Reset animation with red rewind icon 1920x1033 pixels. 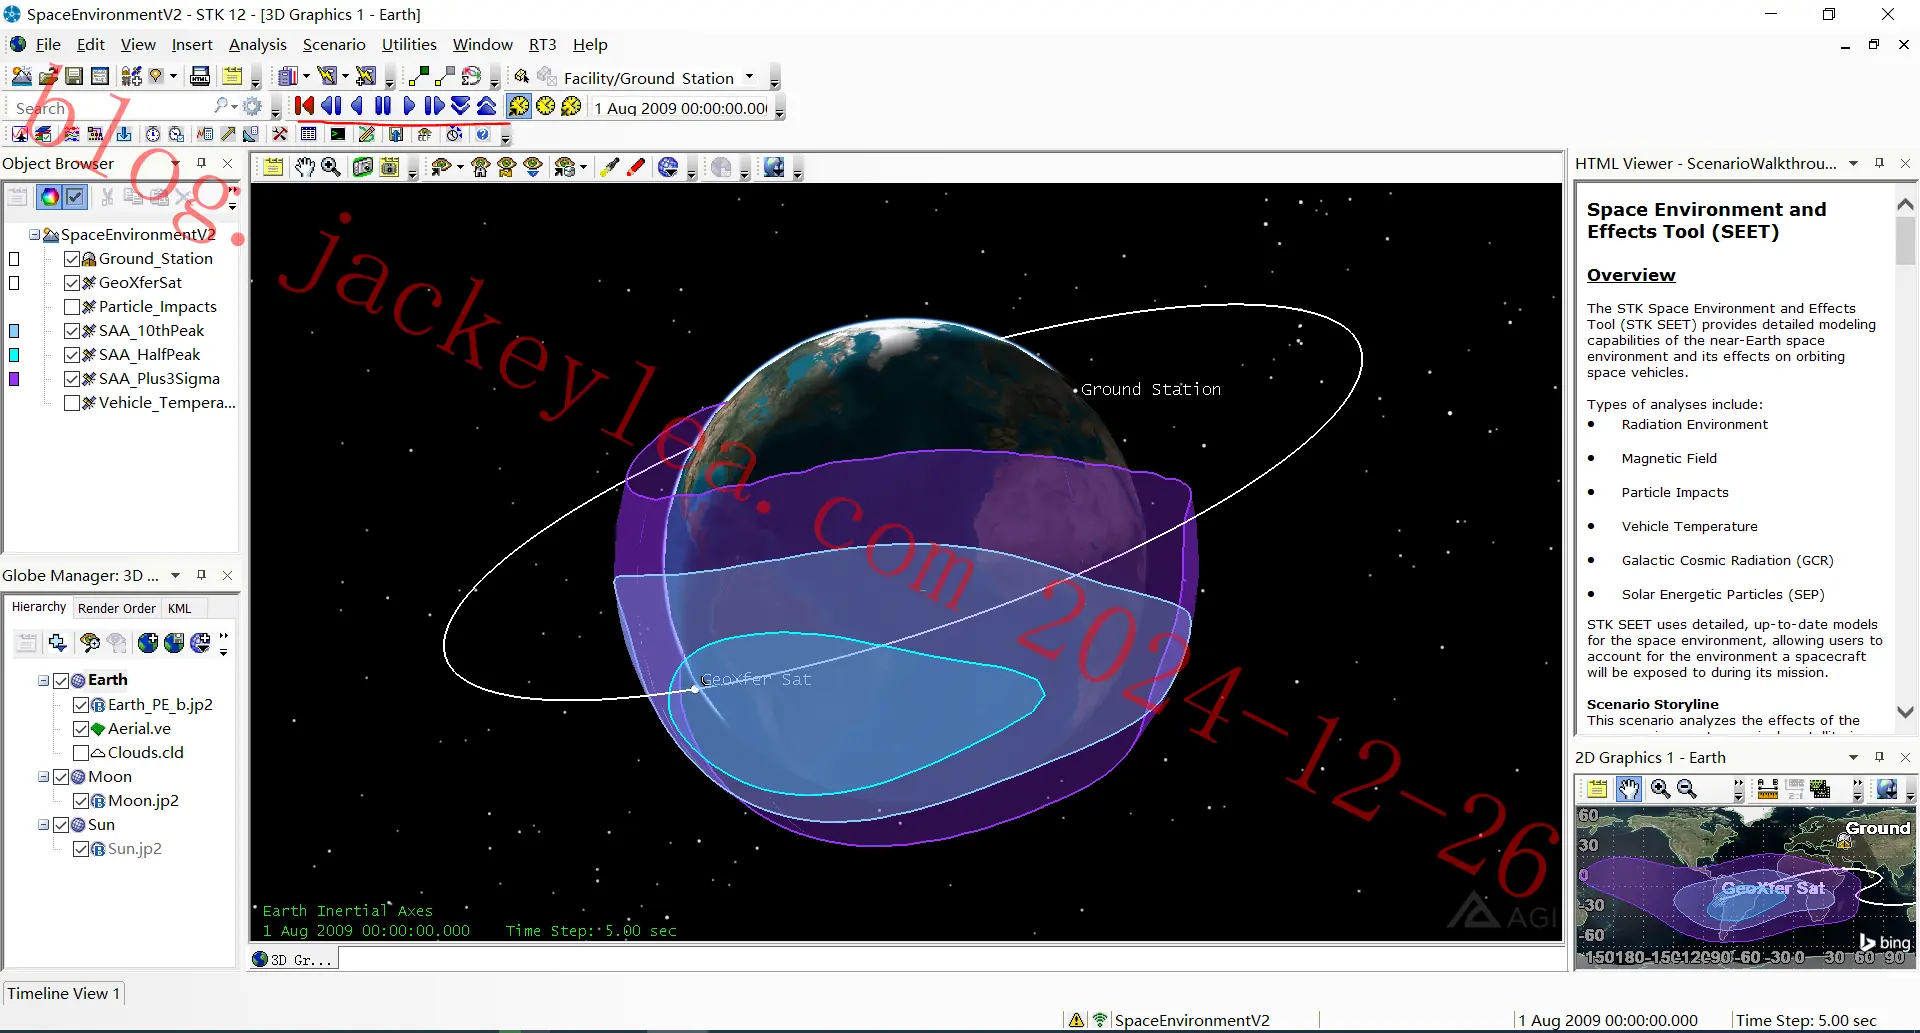(x=305, y=106)
